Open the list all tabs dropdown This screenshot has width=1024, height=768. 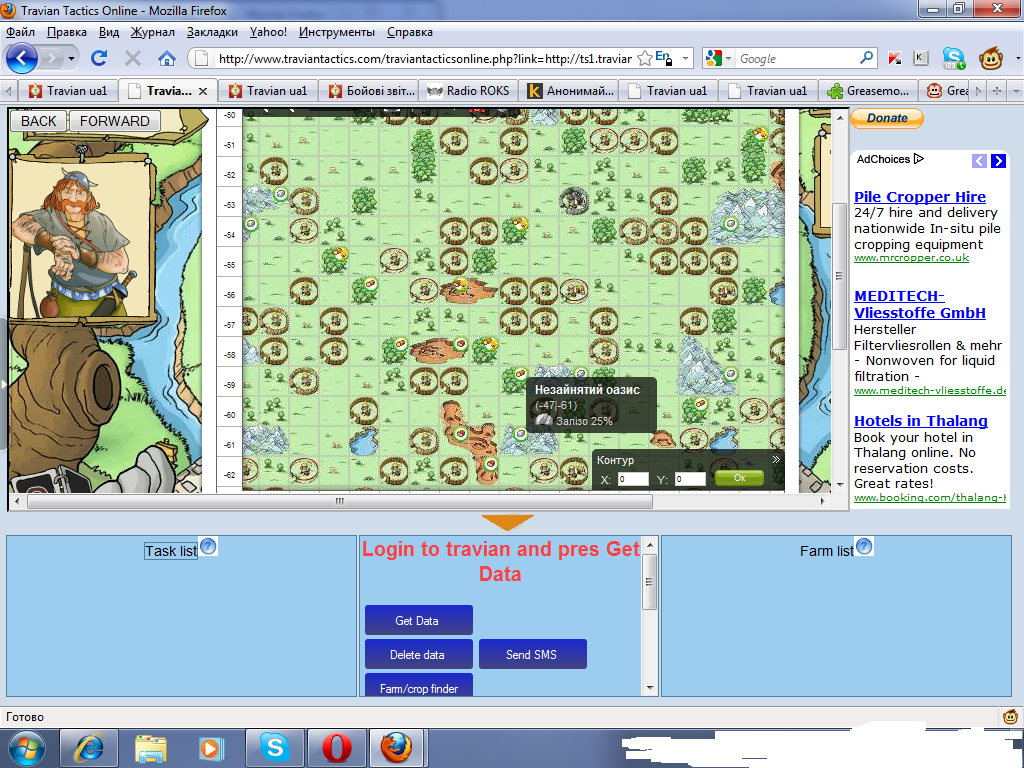pyautogui.click(x=1016, y=91)
